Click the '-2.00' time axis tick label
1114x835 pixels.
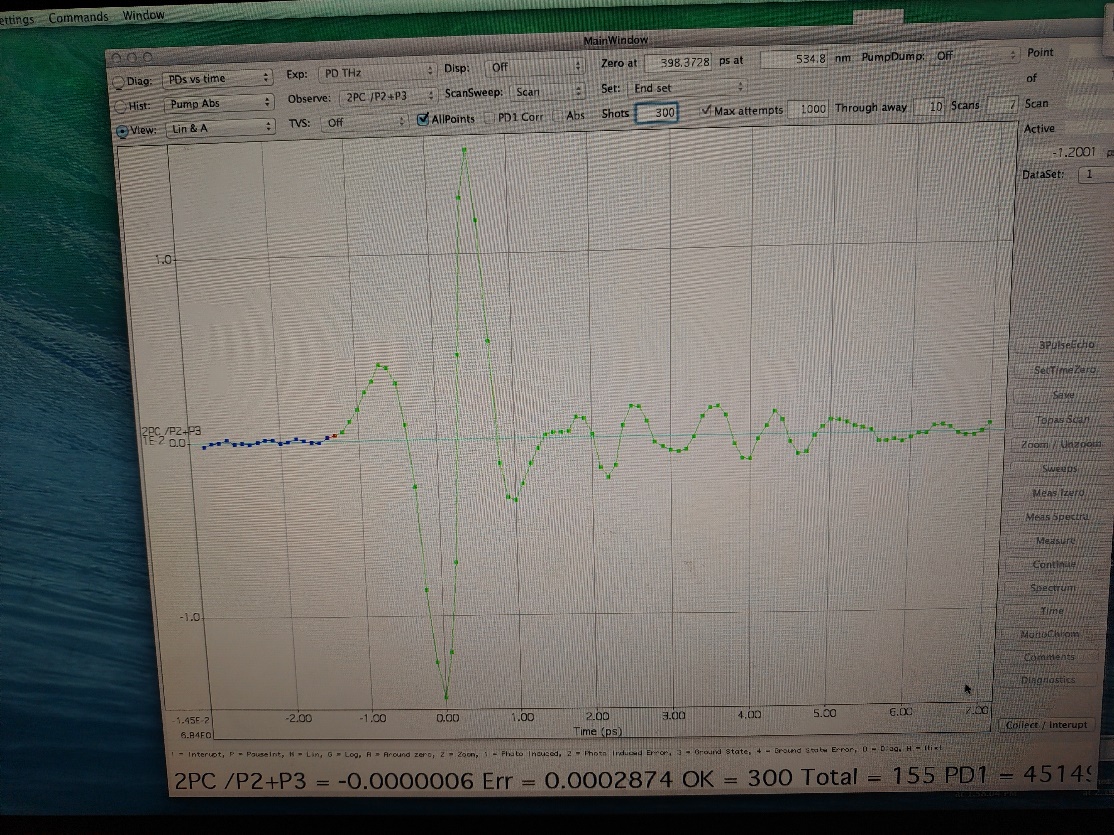(x=298, y=718)
